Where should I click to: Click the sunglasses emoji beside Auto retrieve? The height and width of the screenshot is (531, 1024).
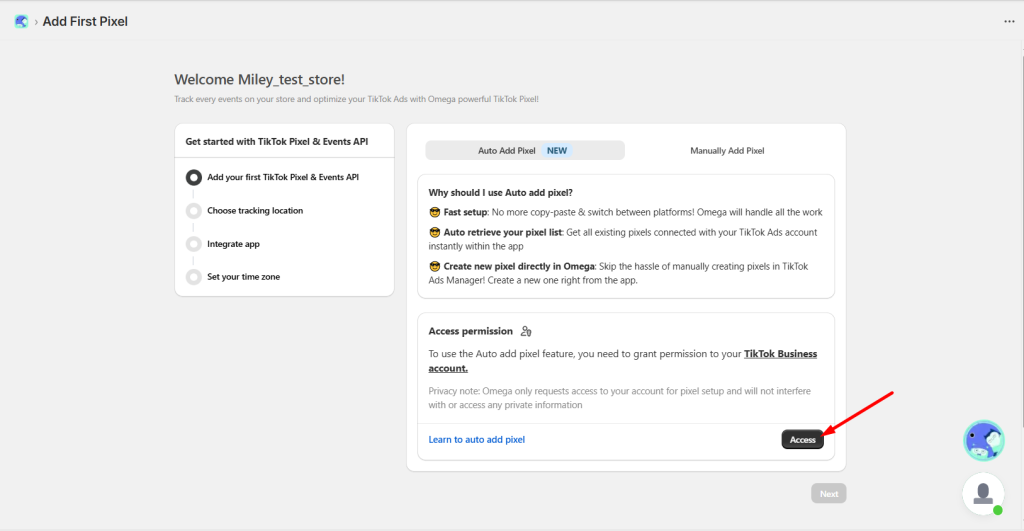[434, 232]
